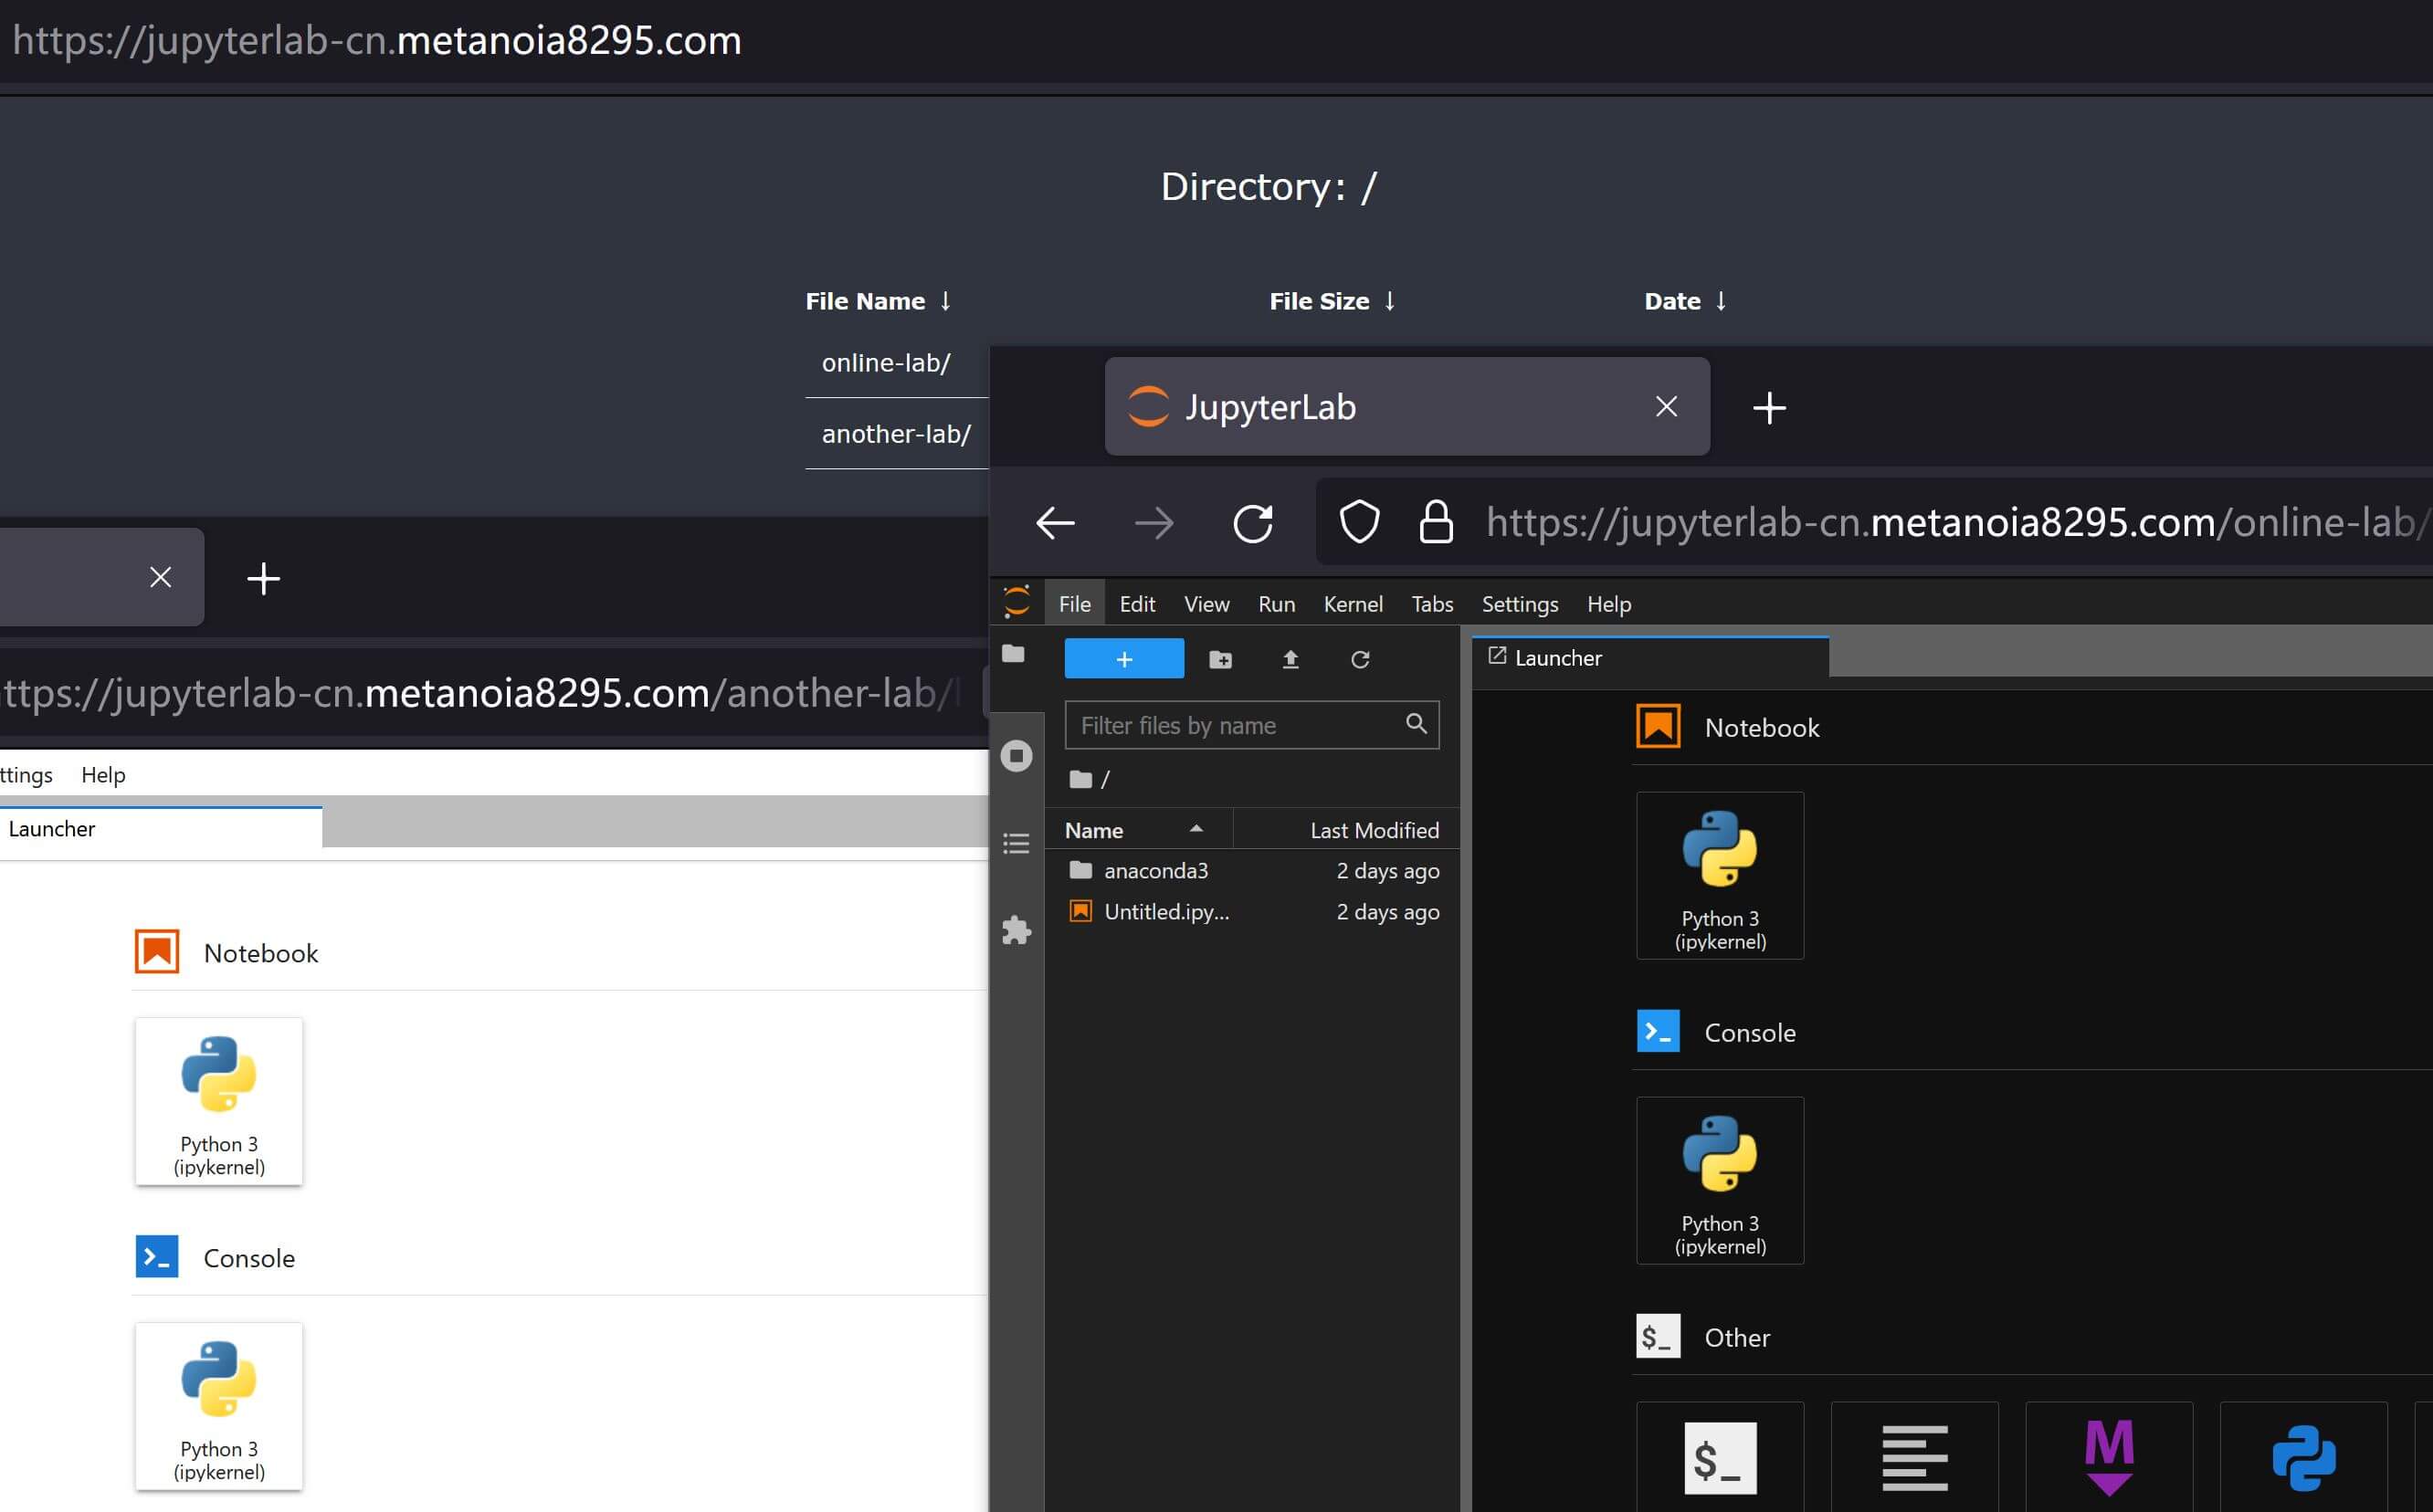Screen dimensions: 2433x1512
Task: Open the extension manager puzzle icon
Action: coord(1016,930)
